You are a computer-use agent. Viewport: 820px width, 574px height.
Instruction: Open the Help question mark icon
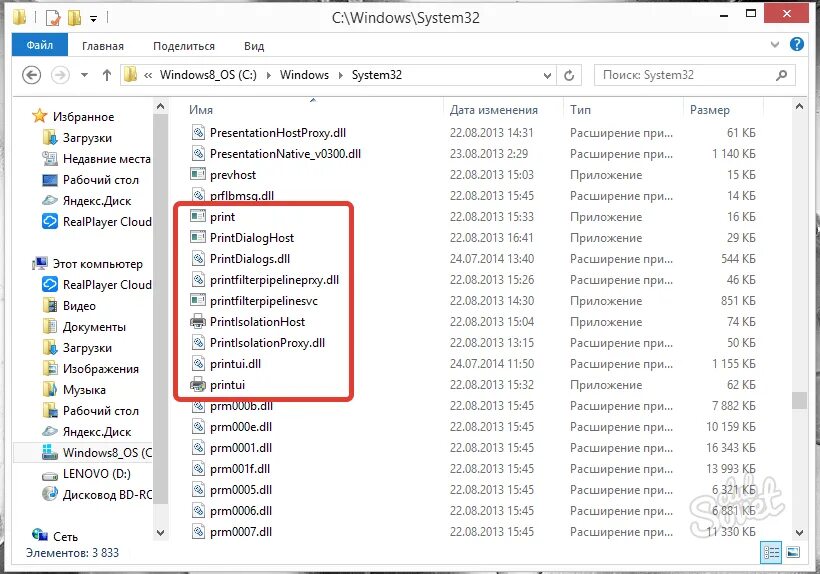[796, 44]
